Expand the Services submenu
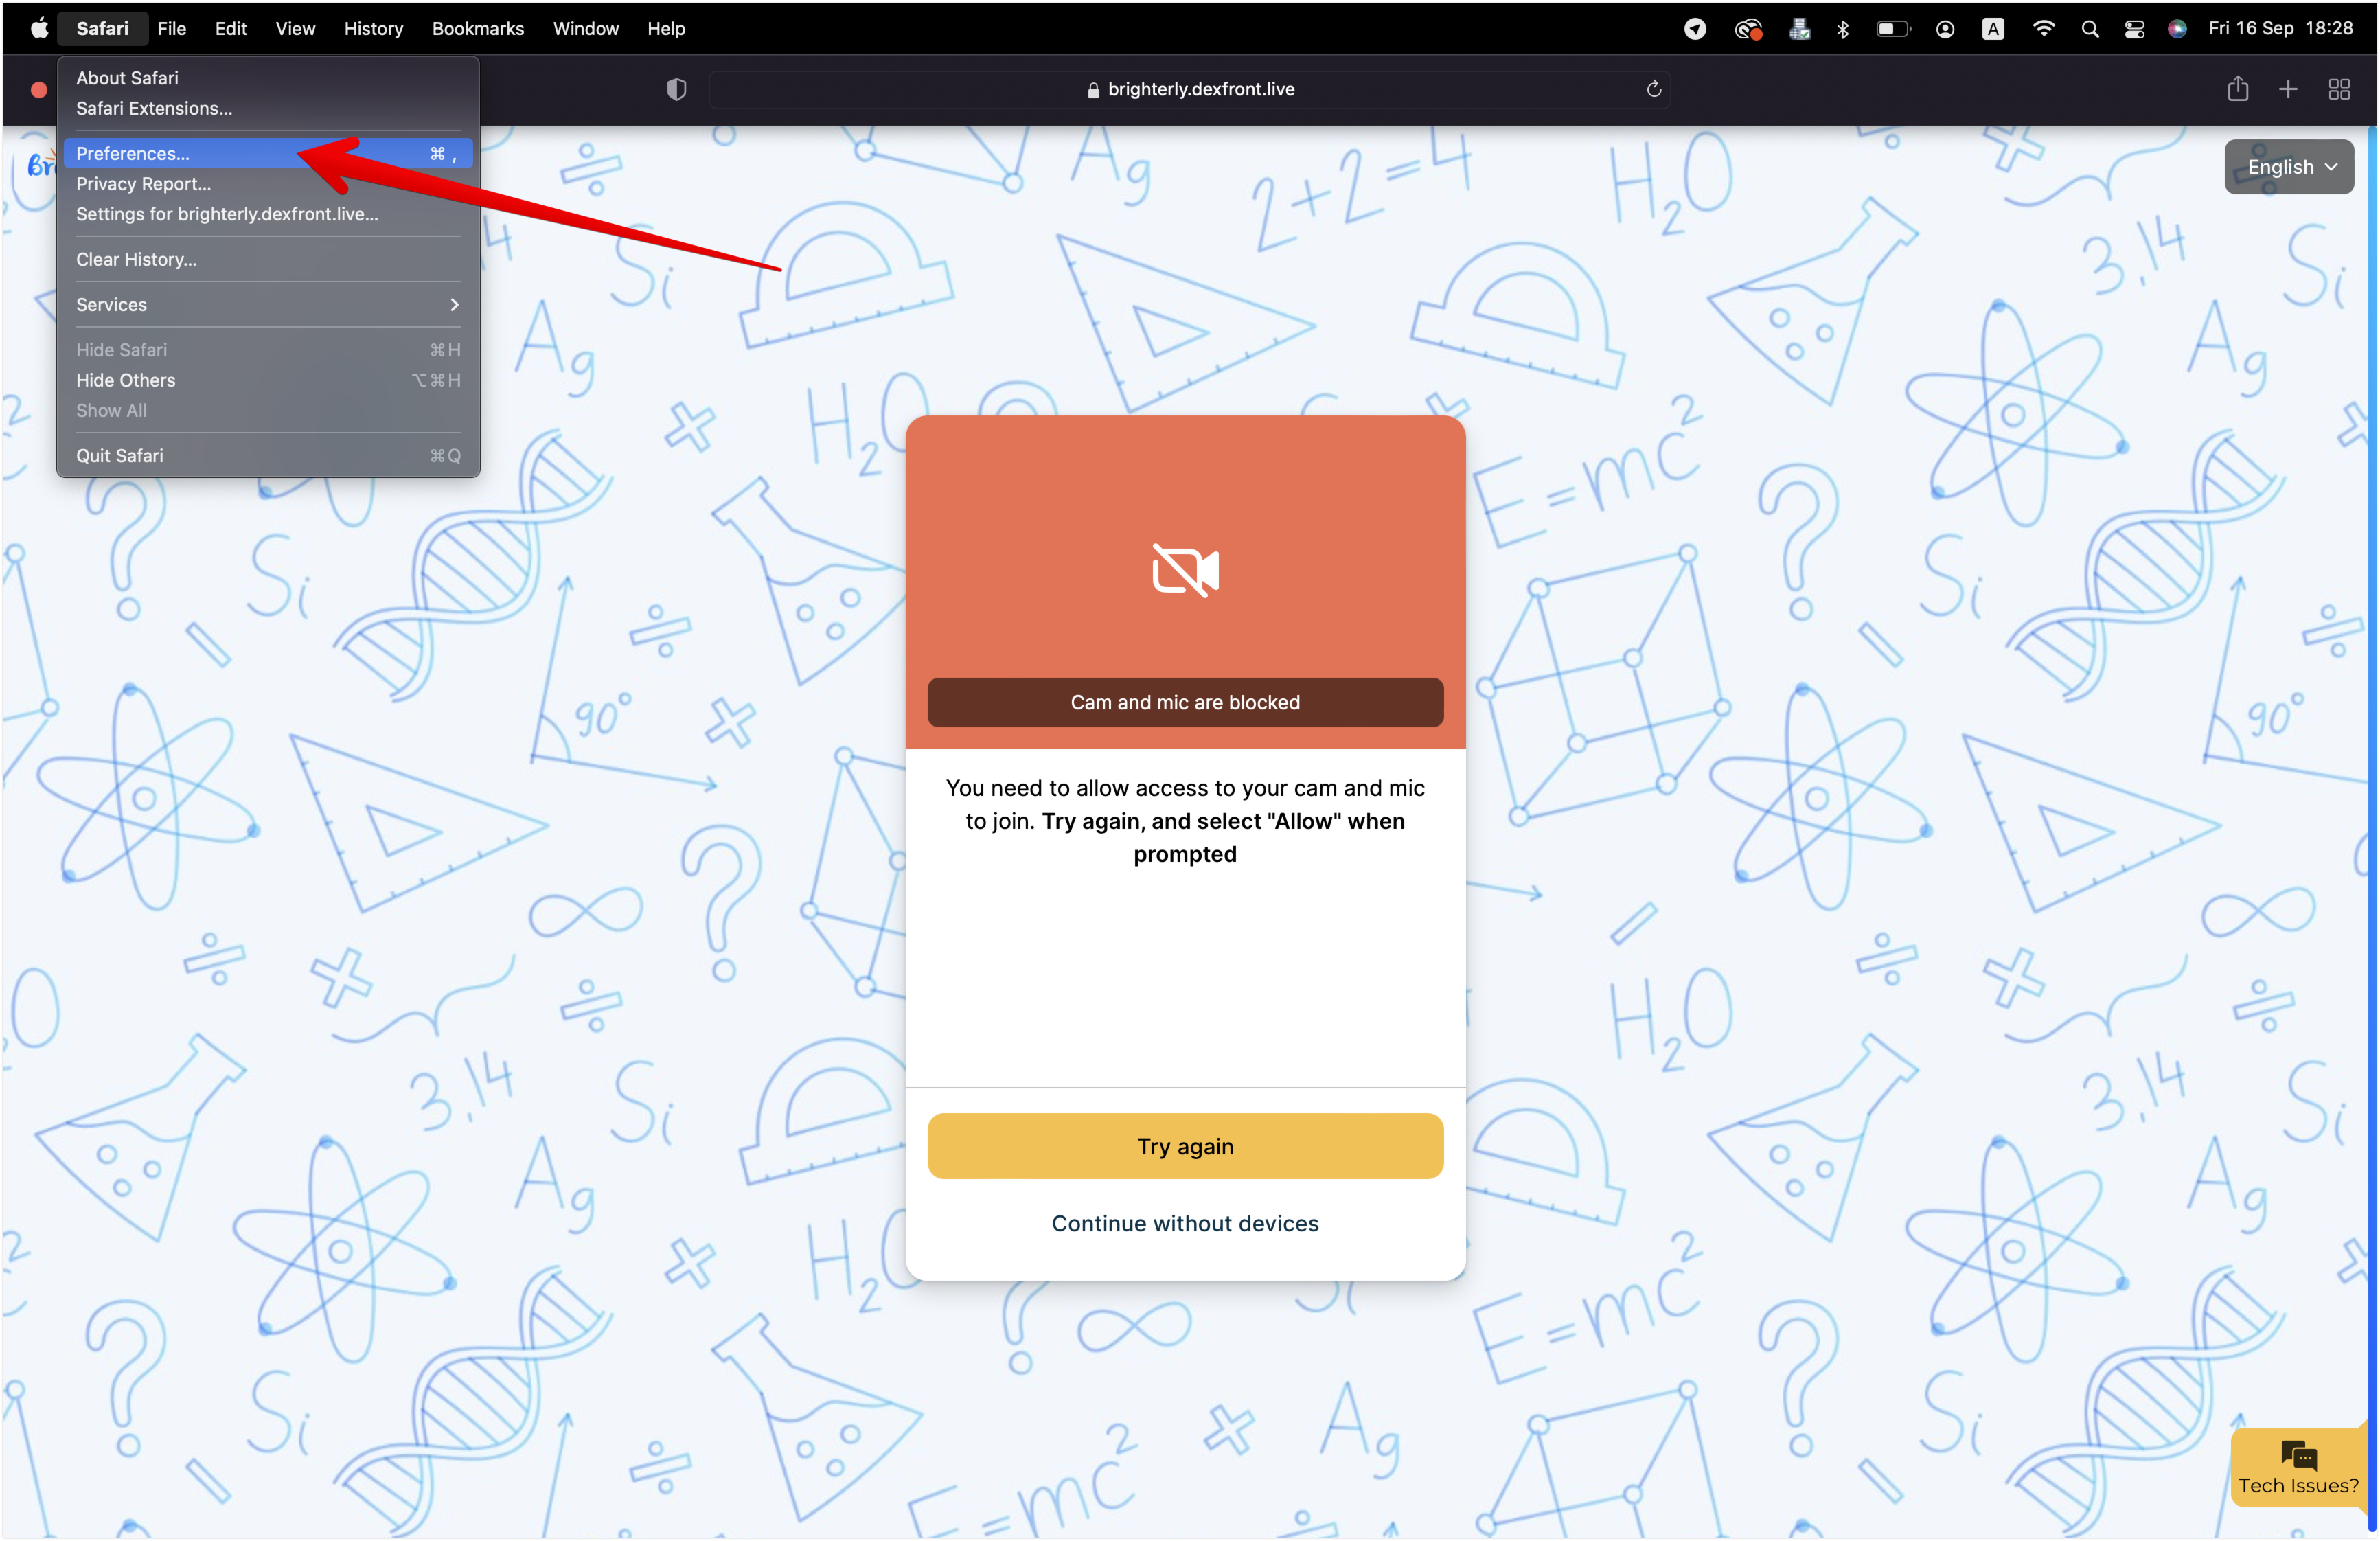The height and width of the screenshot is (1541, 2380). (x=268, y=304)
